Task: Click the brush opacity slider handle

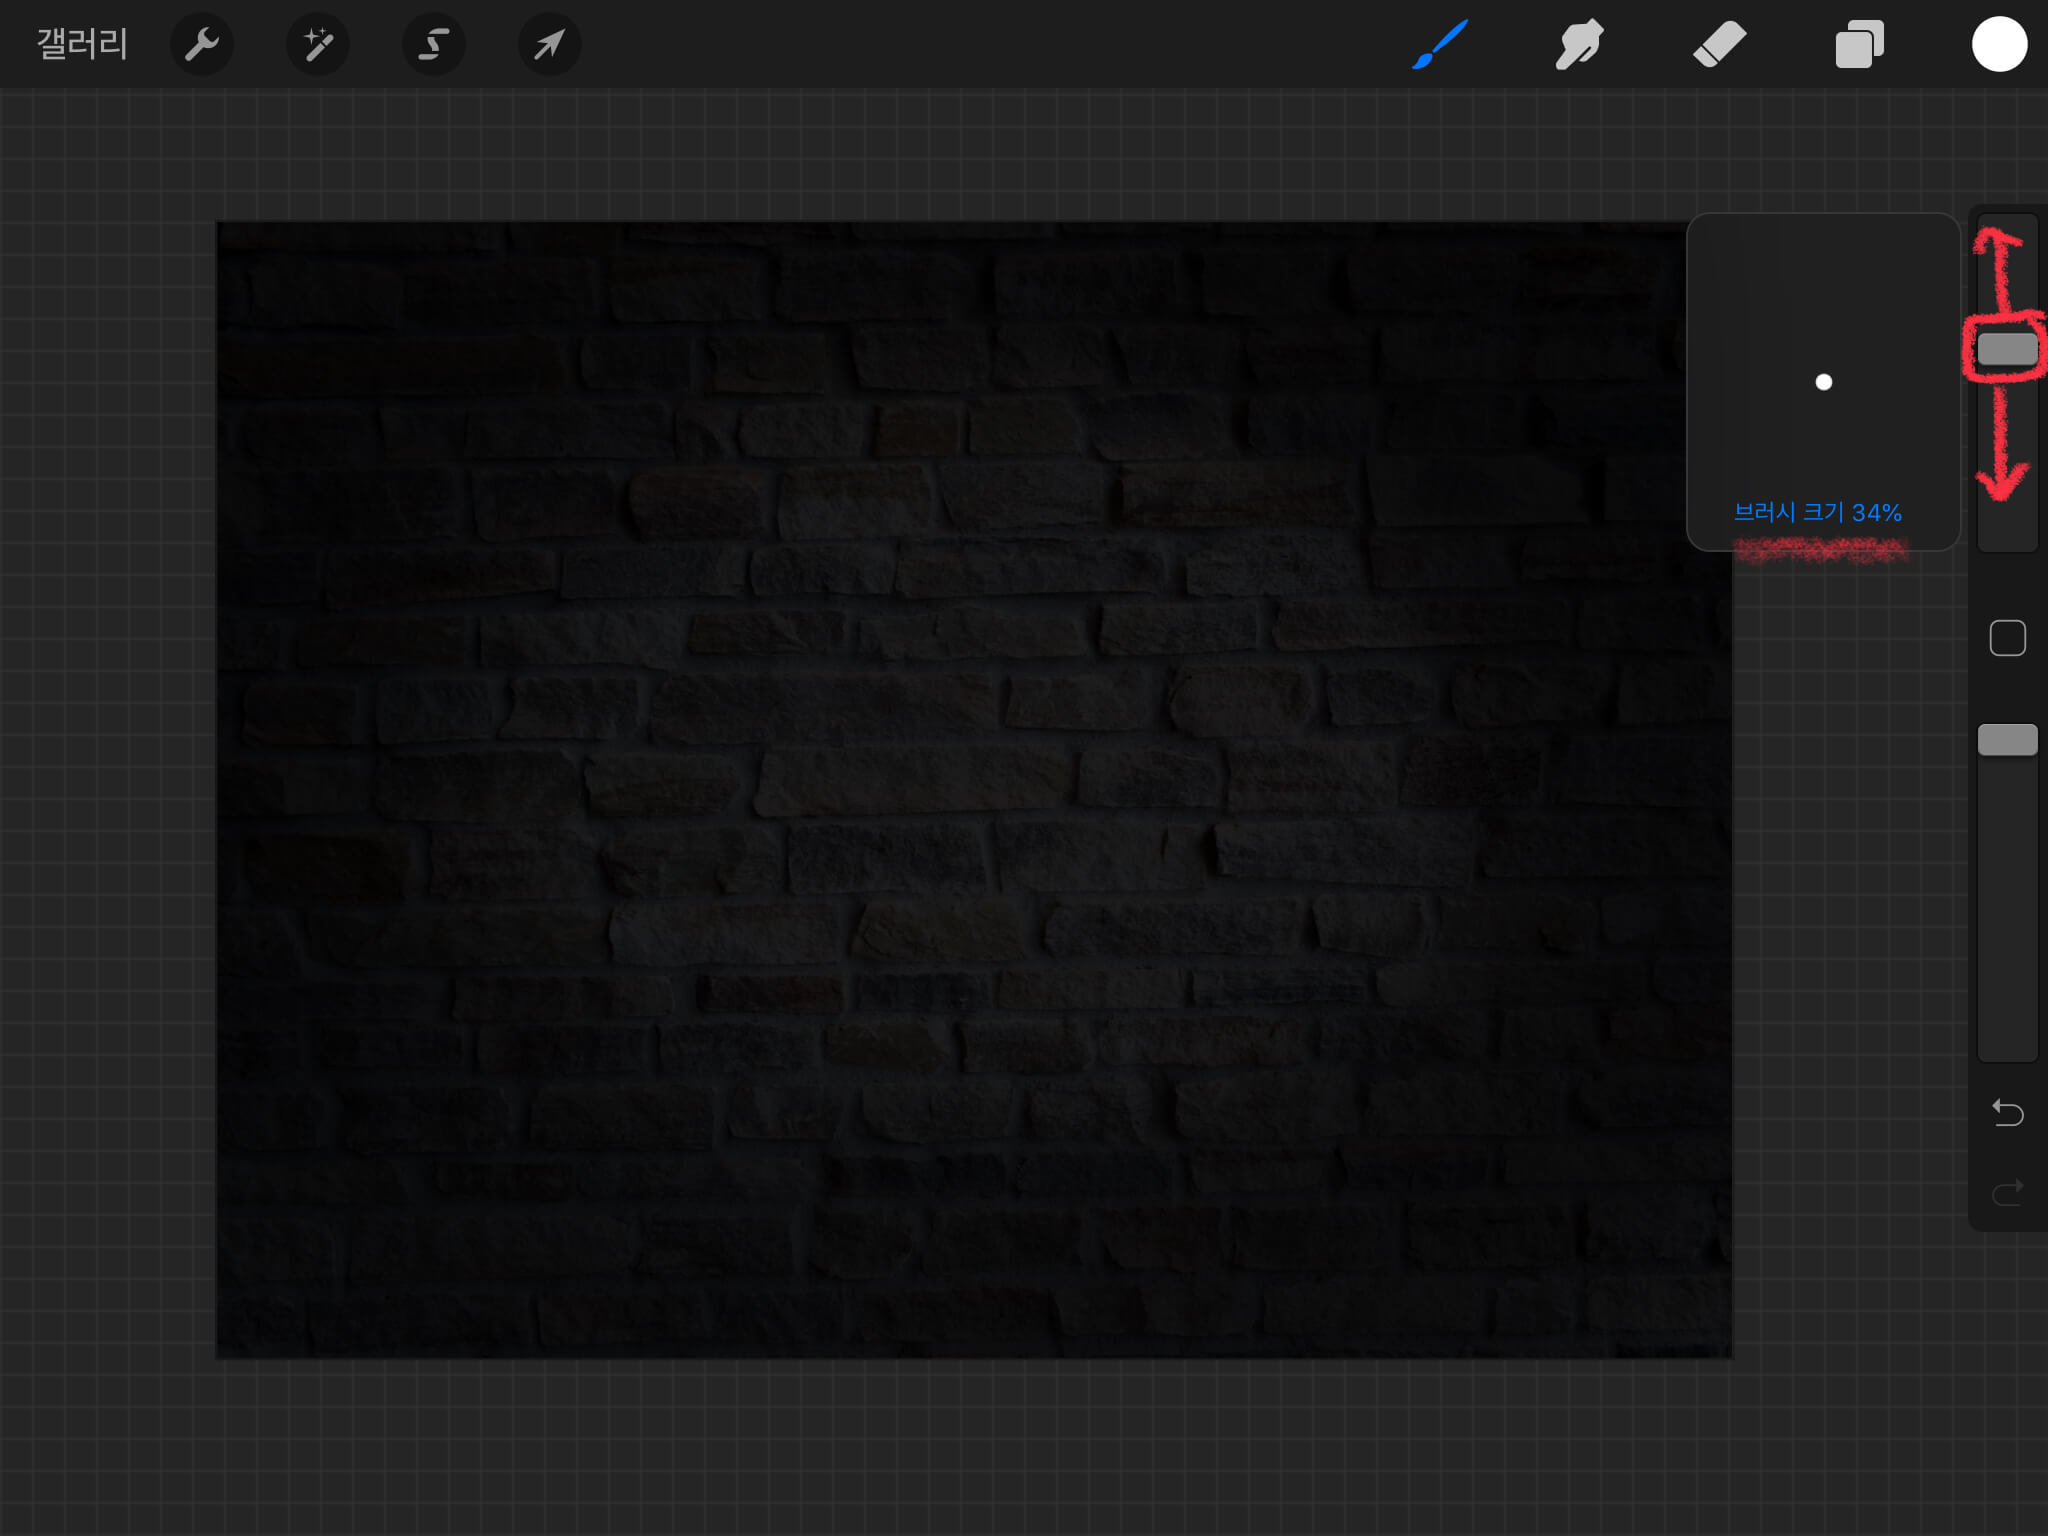Action: [x=2007, y=740]
